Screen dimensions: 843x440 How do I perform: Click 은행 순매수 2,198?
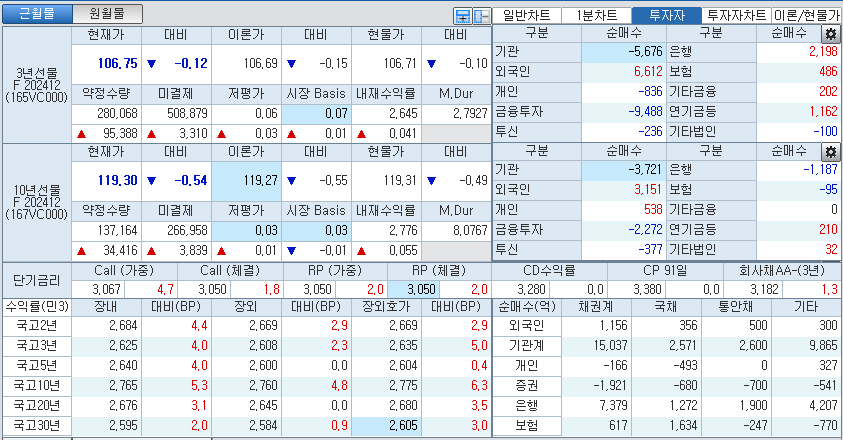798,52
